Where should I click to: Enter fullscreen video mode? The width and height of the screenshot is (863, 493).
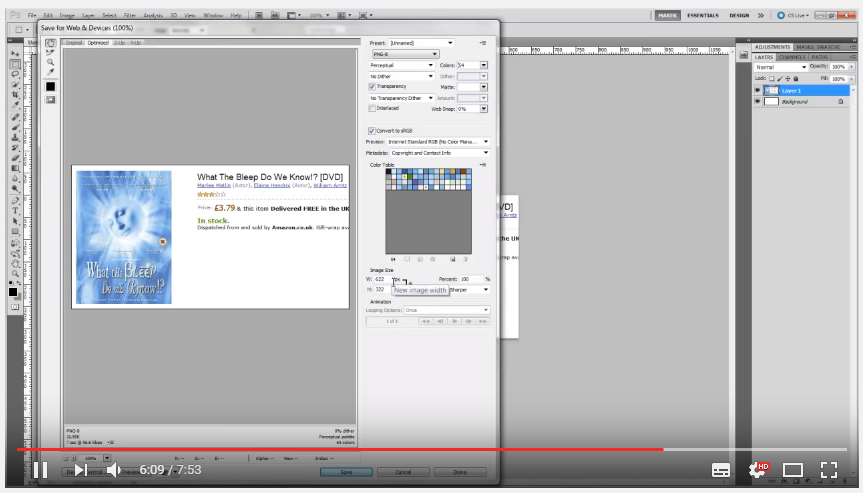coord(828,469)
